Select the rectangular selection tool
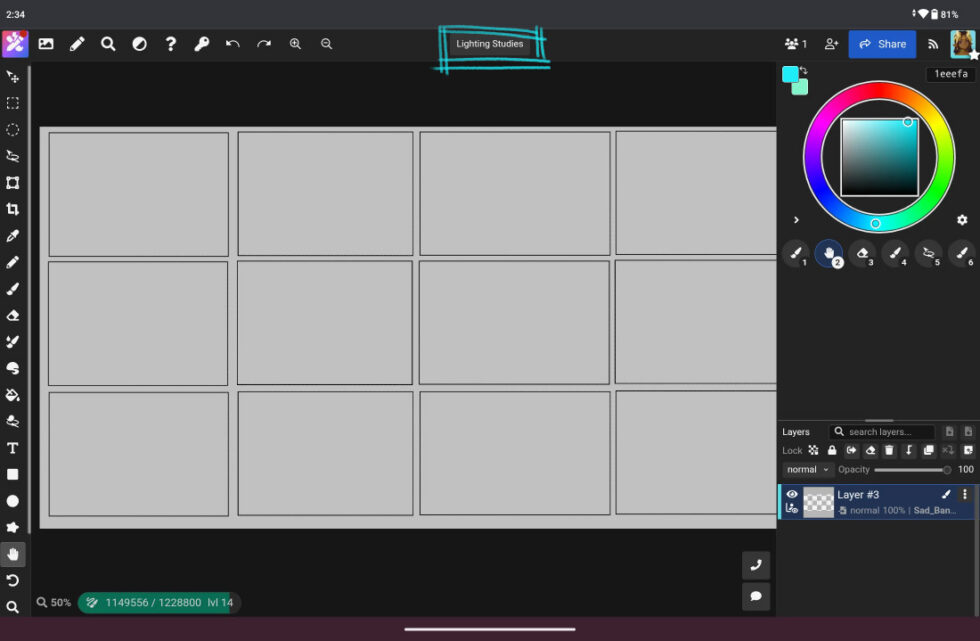This screenshot has height=641, width=980. (x=12, y=103)
